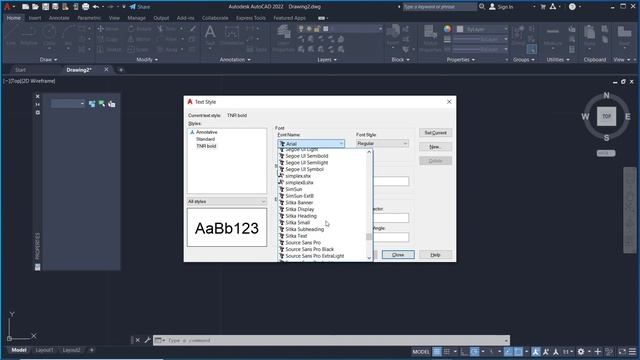Screen dimensions: 640x360
Task: Open the All styles filter dropdown
Action: click(x=227, y=202)
